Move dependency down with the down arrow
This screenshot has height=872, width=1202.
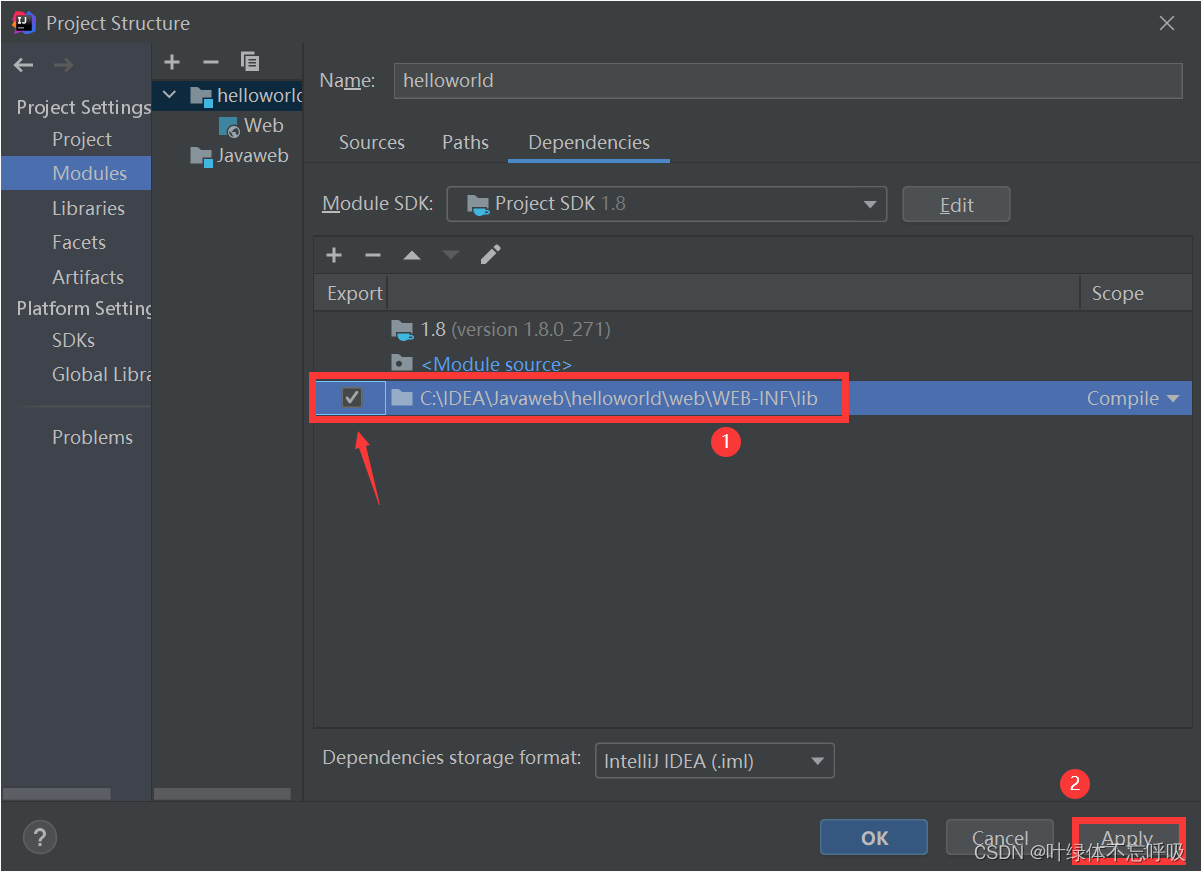tap(451, 255)
